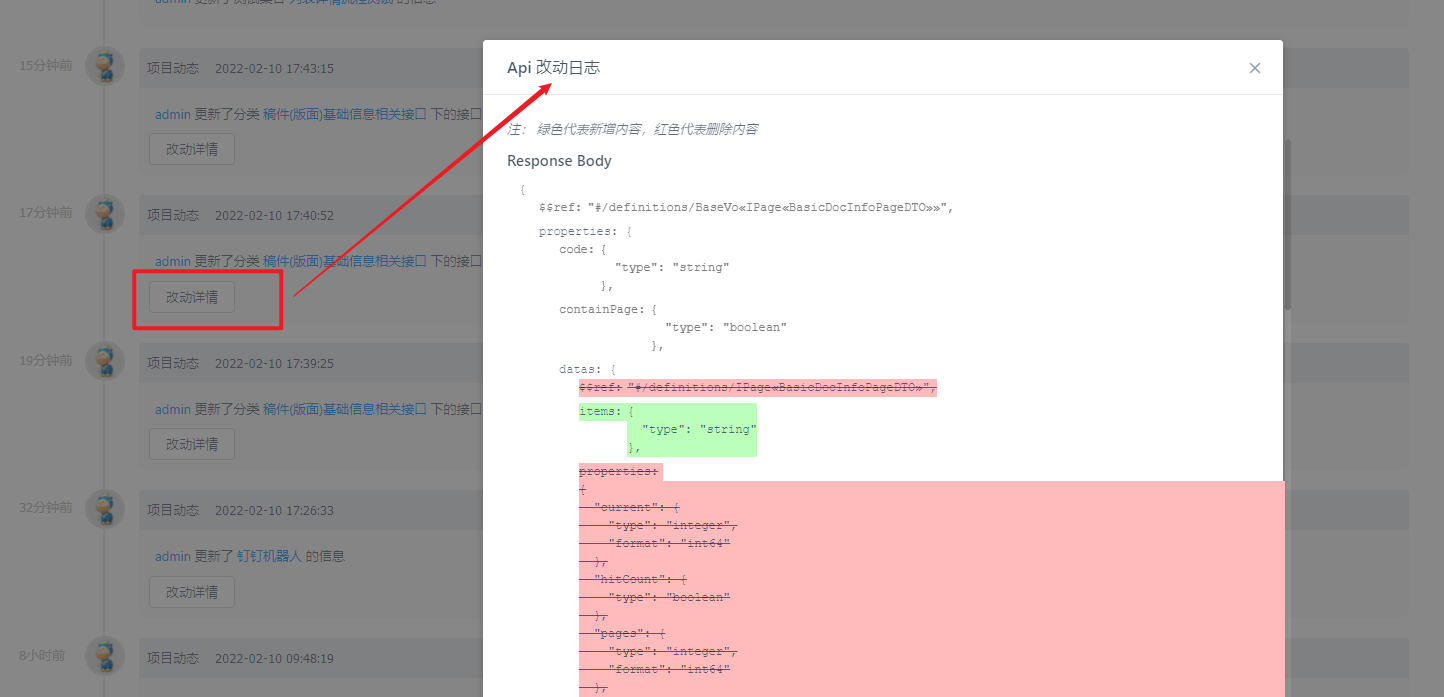
Task: Click the "datas: {" line
Action: 587,370
